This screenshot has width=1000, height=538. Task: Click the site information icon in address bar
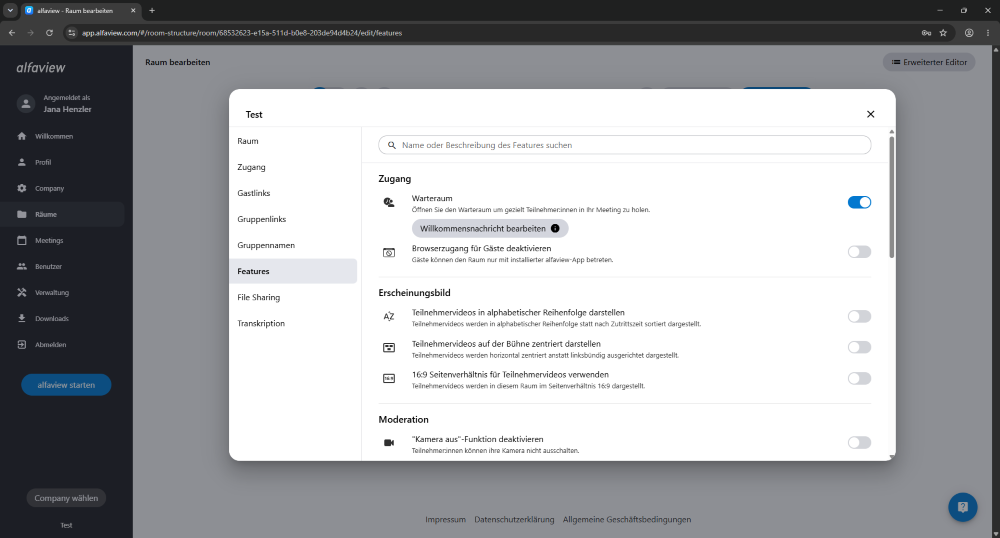(72, 33)
